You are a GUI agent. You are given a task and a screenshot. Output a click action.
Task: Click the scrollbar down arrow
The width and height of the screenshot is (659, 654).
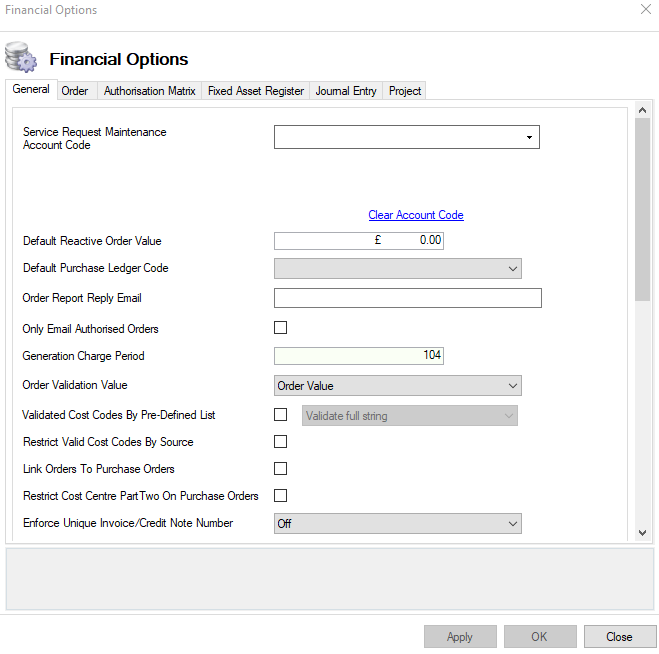[642, 534]
